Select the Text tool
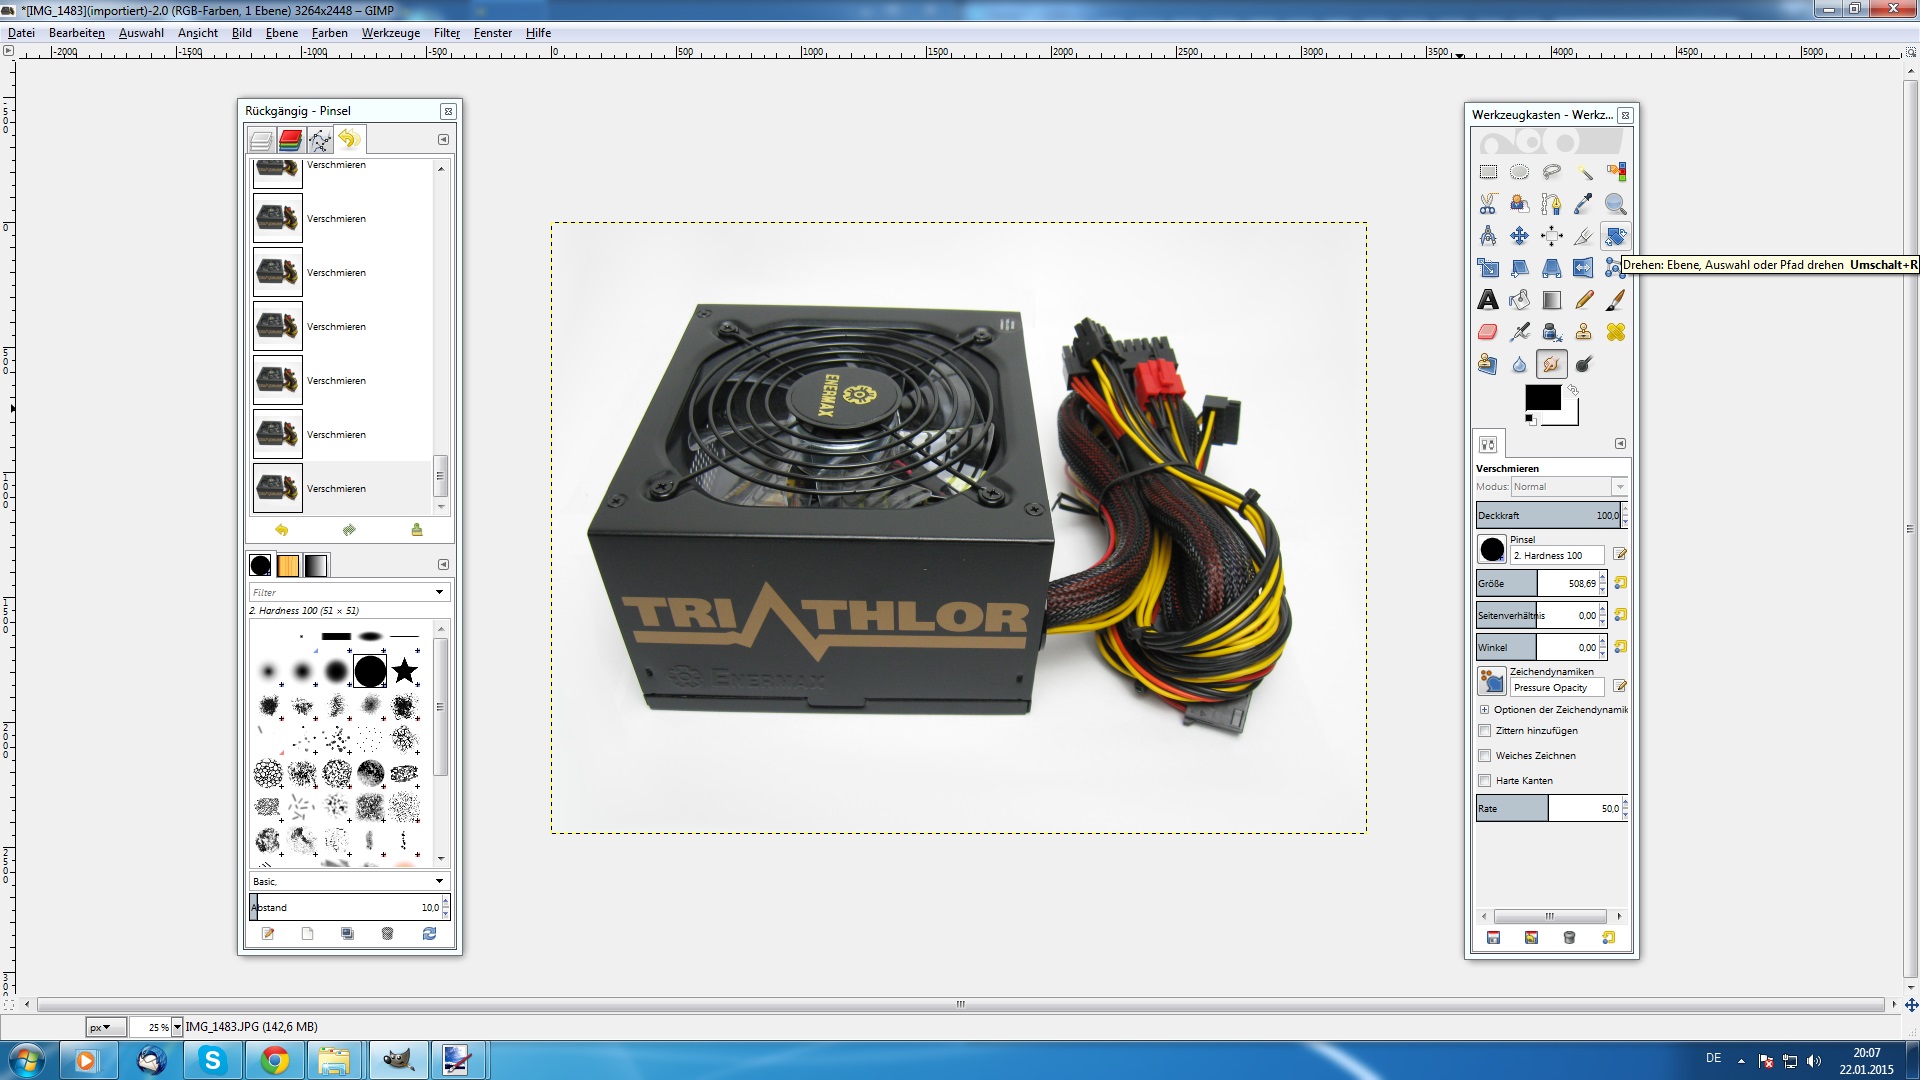The image size is (1920, 1080). [x=1488, y=300]
